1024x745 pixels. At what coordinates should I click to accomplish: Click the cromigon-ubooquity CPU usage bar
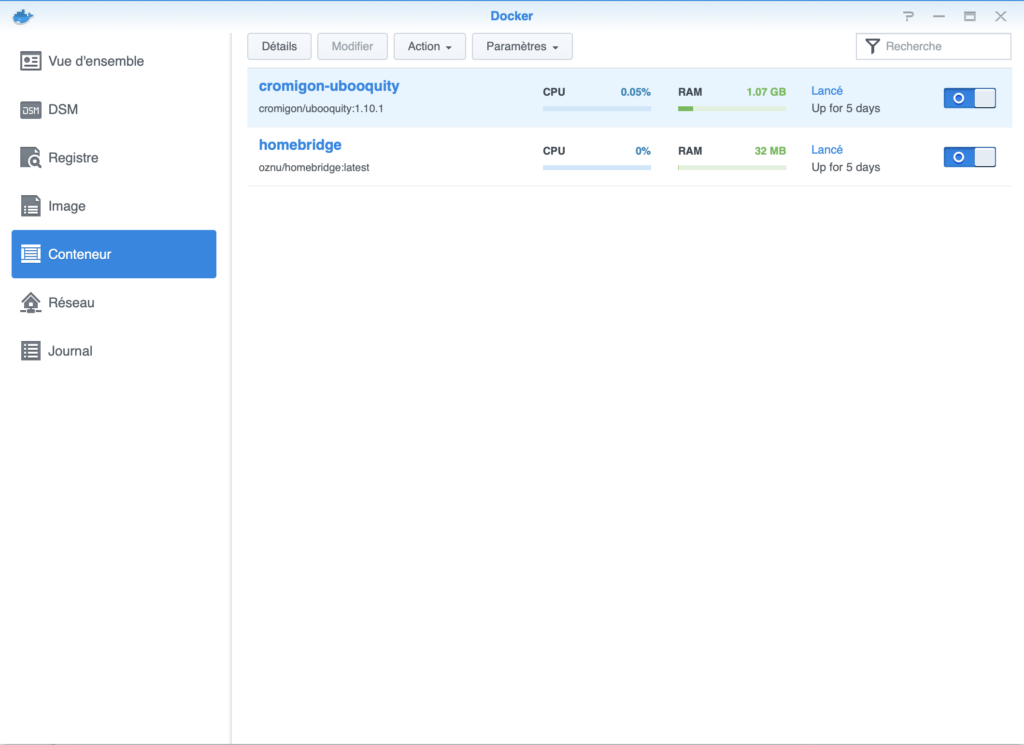(x=597, y=109)
